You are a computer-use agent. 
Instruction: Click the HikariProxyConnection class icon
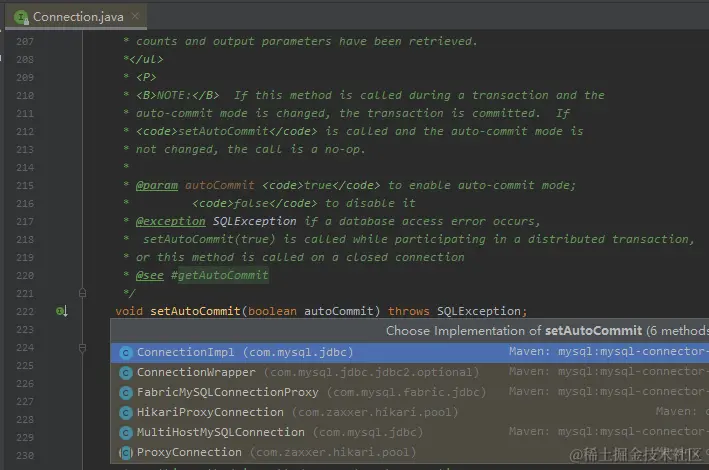click(126, 413)
